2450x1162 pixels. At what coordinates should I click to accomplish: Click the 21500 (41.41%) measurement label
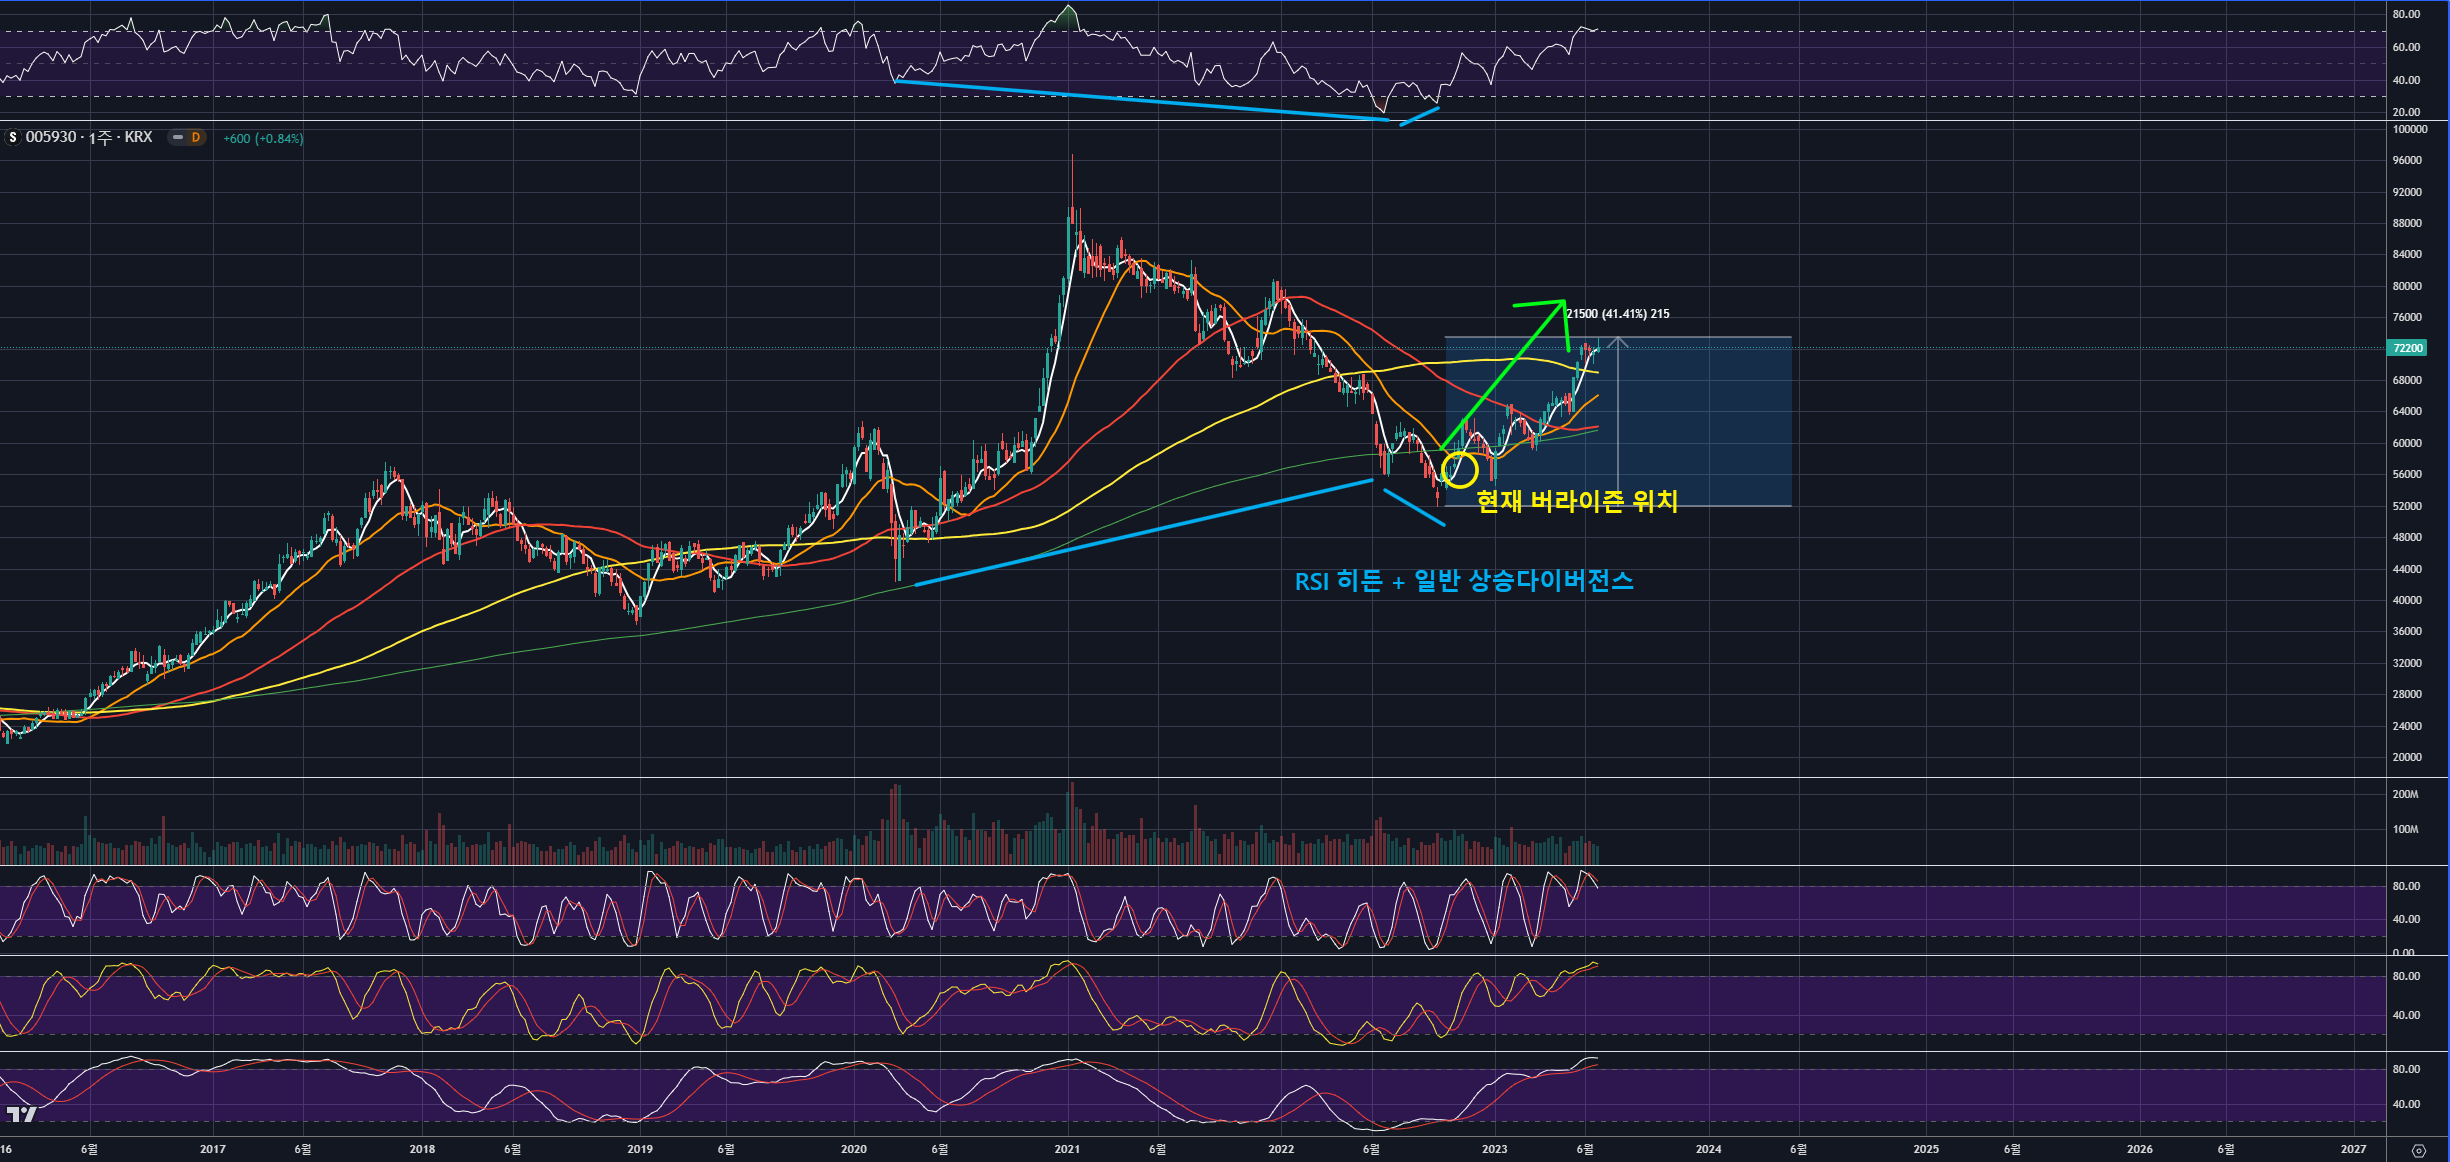(1617, 314)
